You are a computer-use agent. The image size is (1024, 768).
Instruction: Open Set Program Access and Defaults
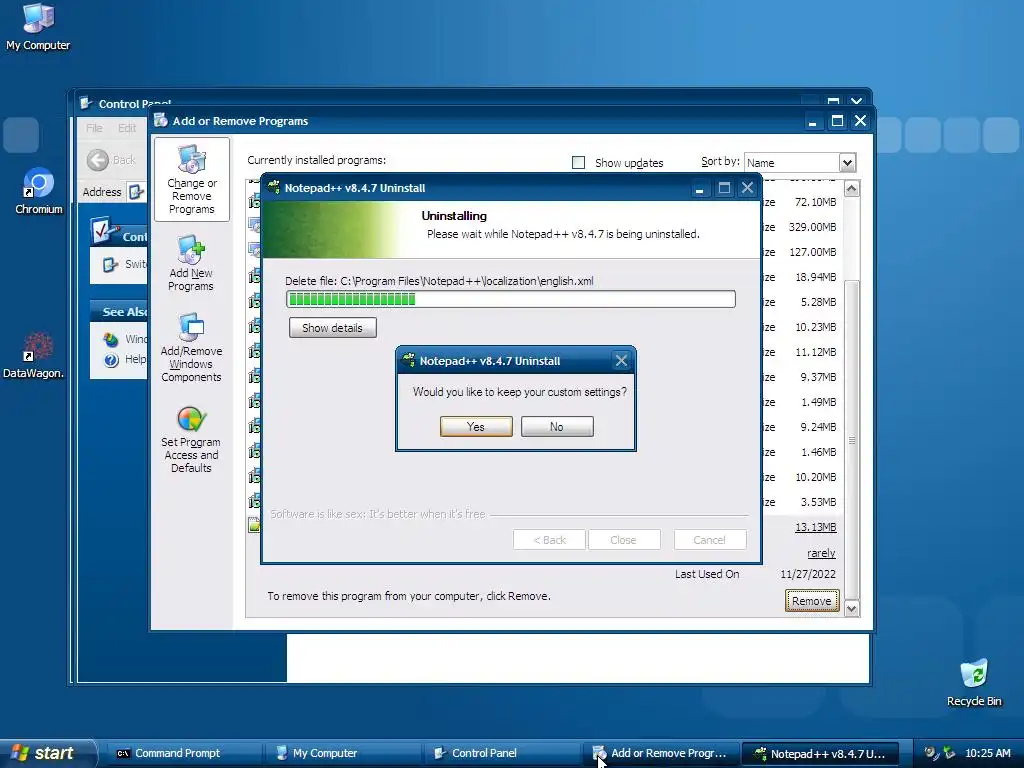pyautogui.click(x=191, y=439)
